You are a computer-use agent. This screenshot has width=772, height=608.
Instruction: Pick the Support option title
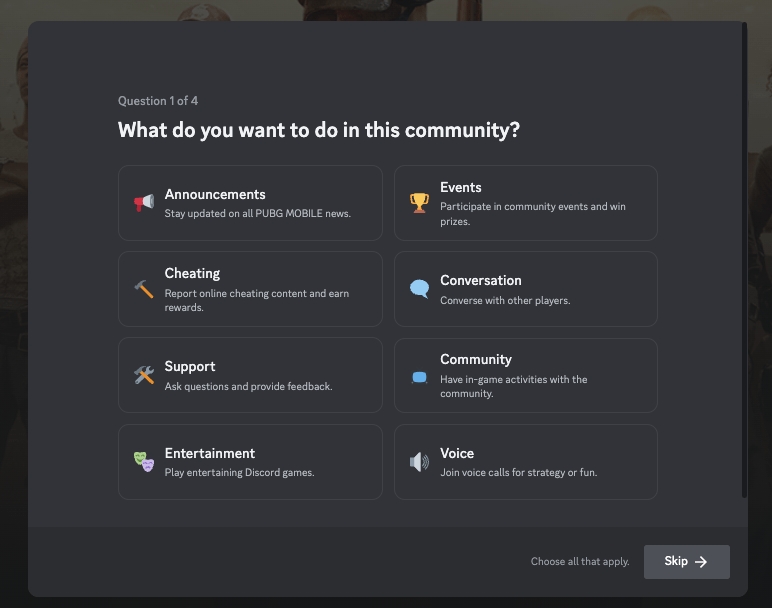190,366
